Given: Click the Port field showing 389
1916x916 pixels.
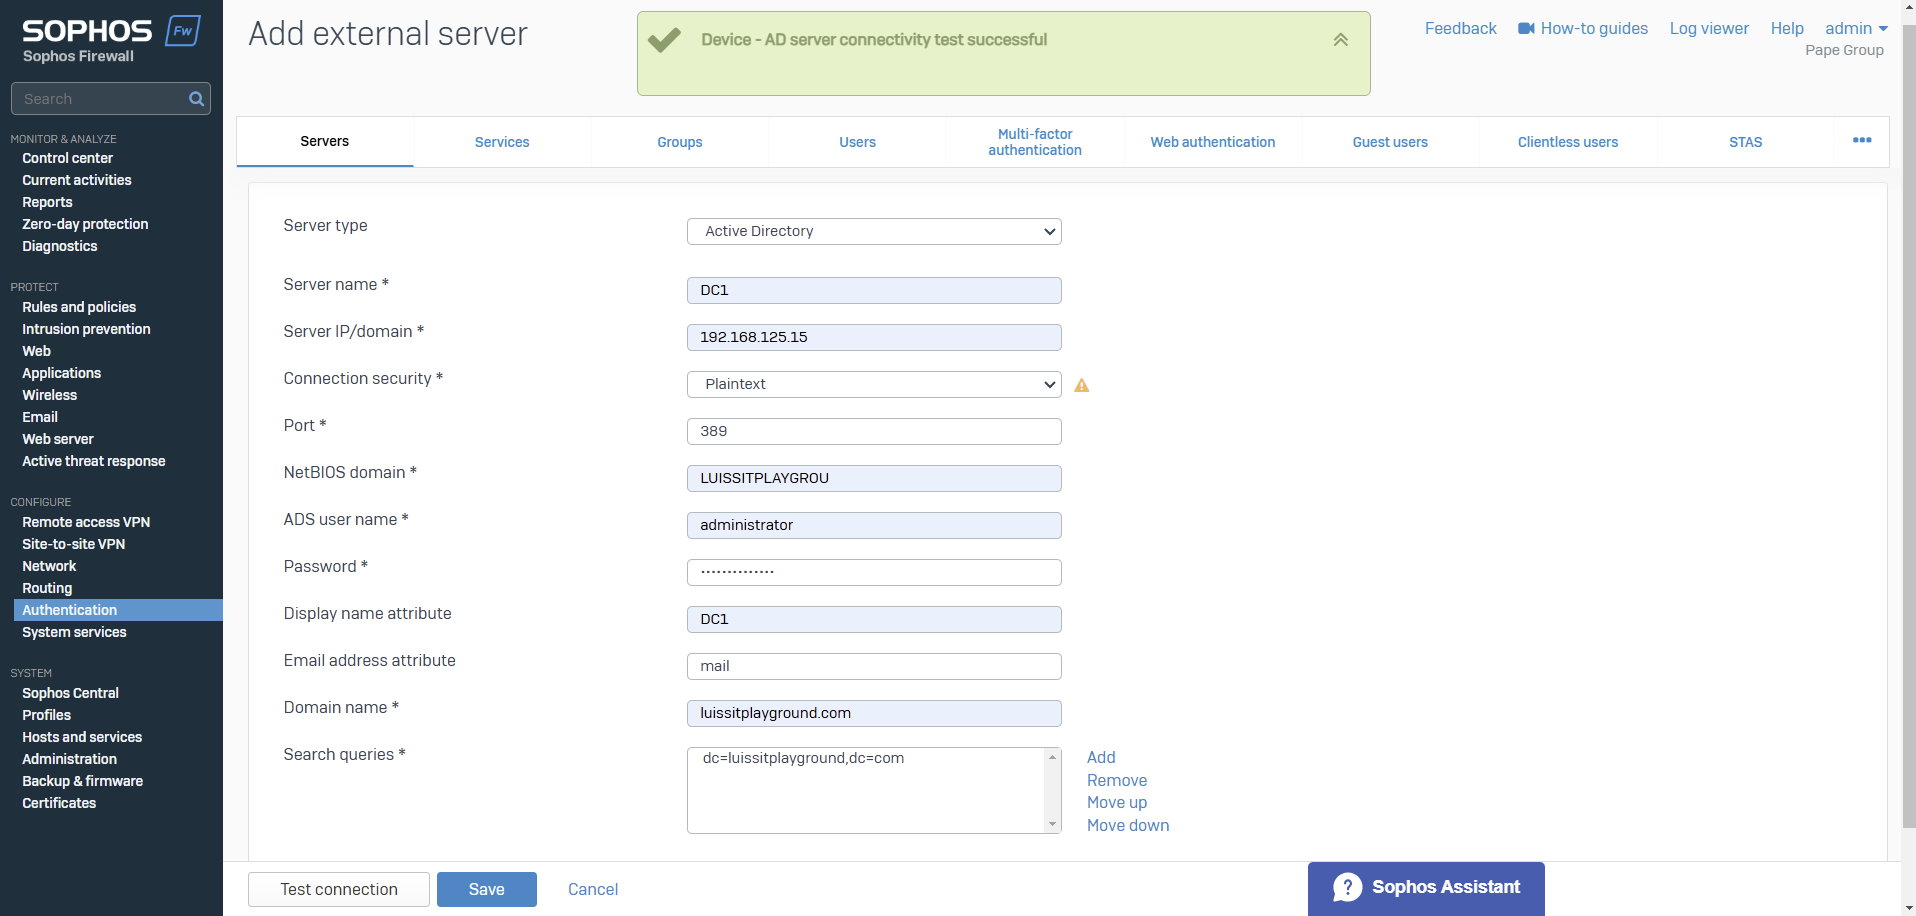Looking at the screenshot, I should (x=874, y=431).
